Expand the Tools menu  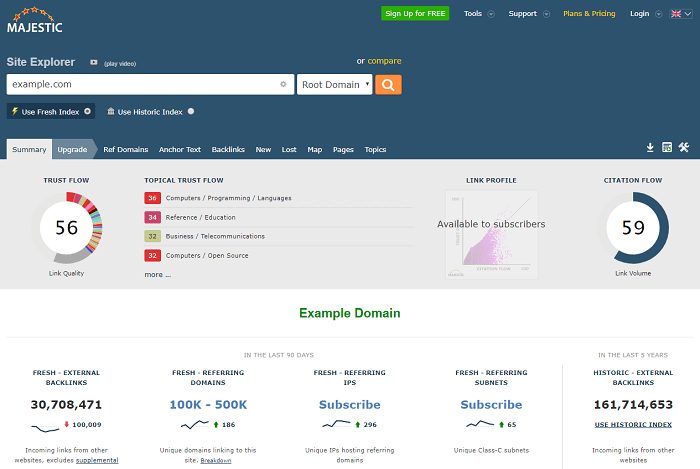tap(478, 14)
